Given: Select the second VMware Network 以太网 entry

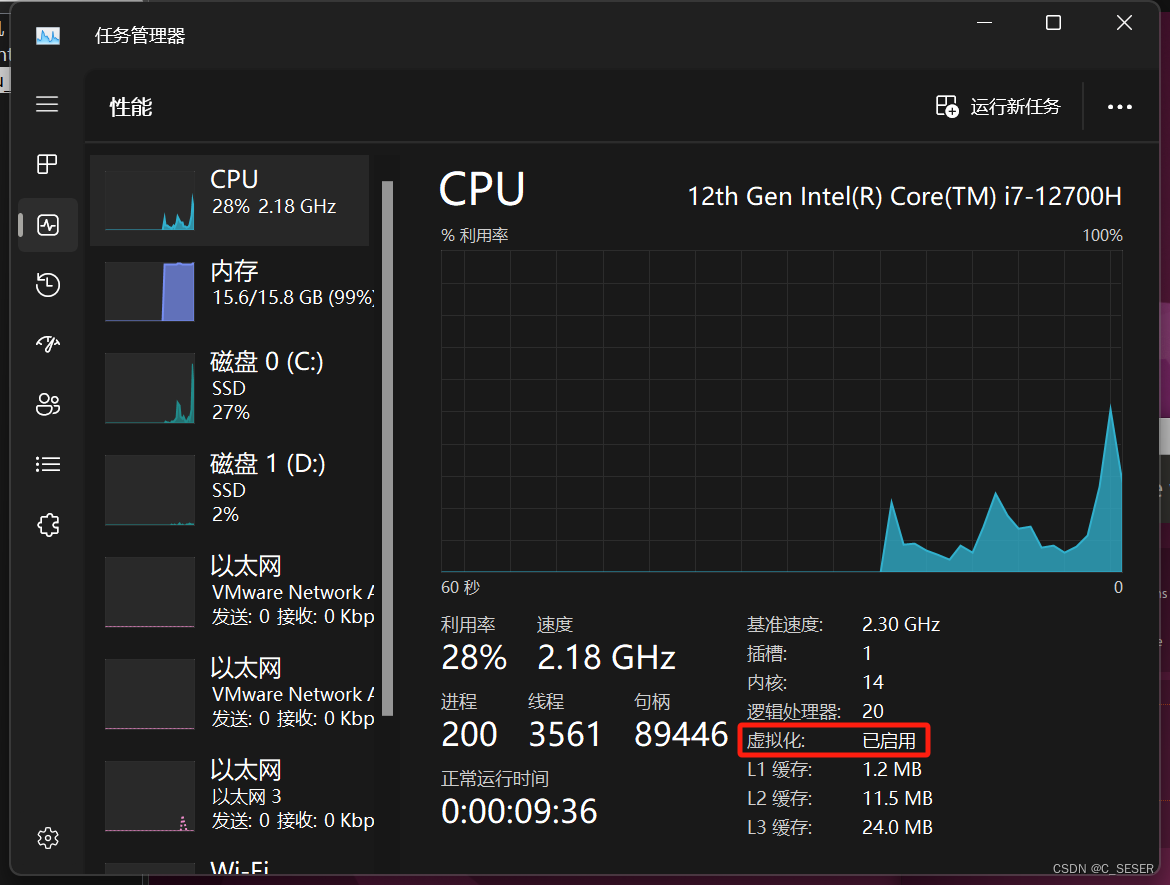Looking at the screenshot, I should tap(230, 694).
